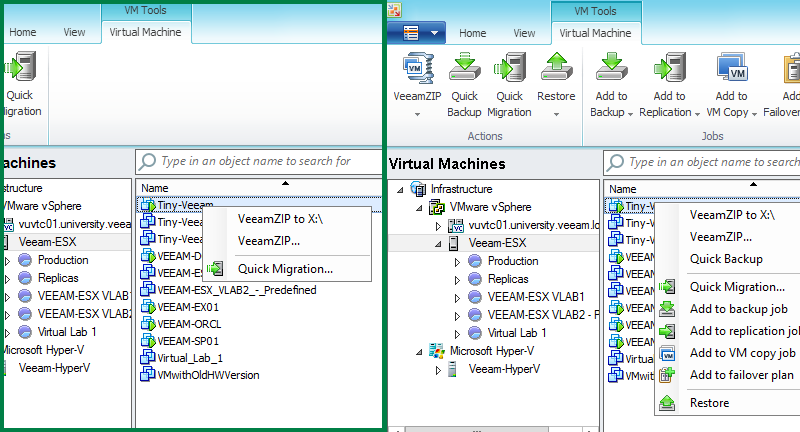Click Add to backup job menu icon

point(667,309)
